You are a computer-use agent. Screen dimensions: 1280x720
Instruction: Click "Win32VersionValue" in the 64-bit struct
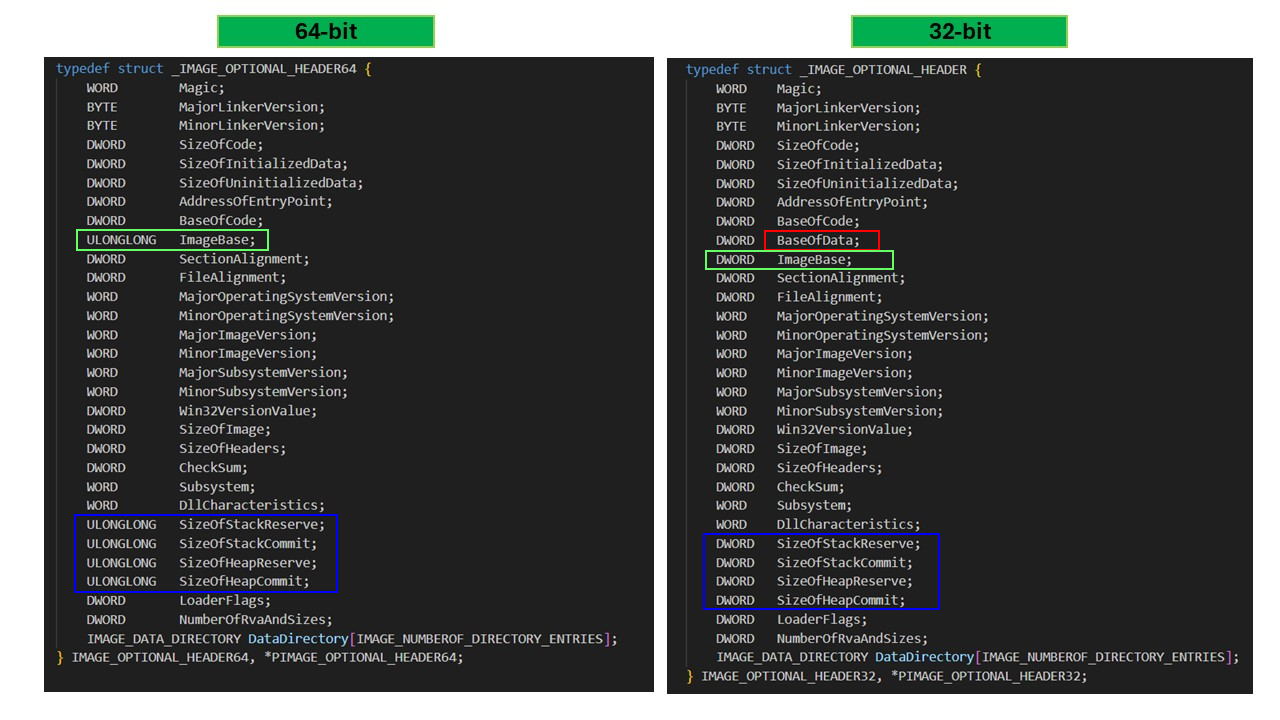244,411
